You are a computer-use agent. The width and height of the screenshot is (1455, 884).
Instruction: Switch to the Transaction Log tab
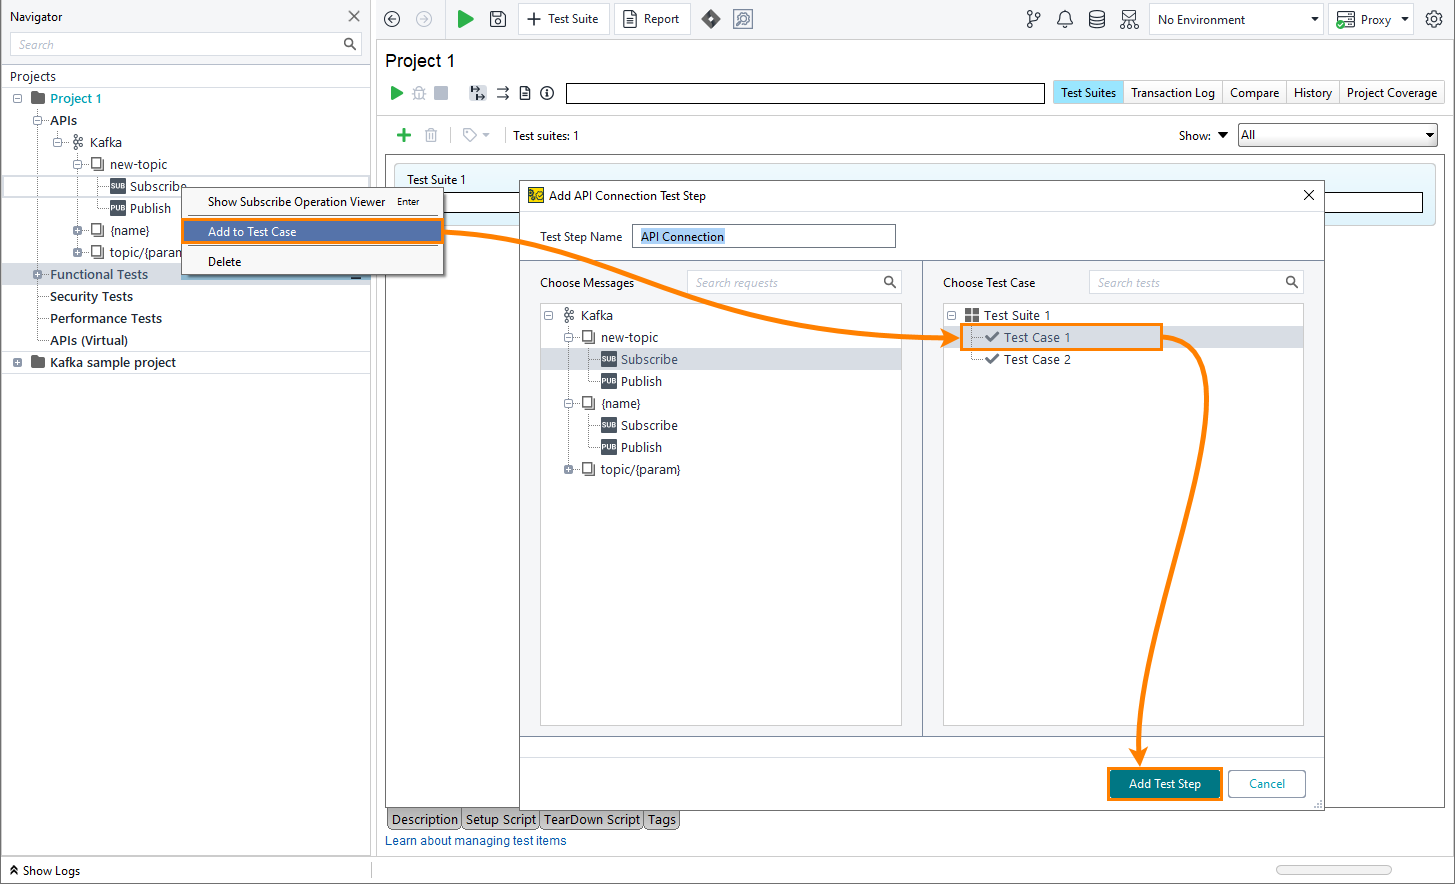[x=1171, y=92]
